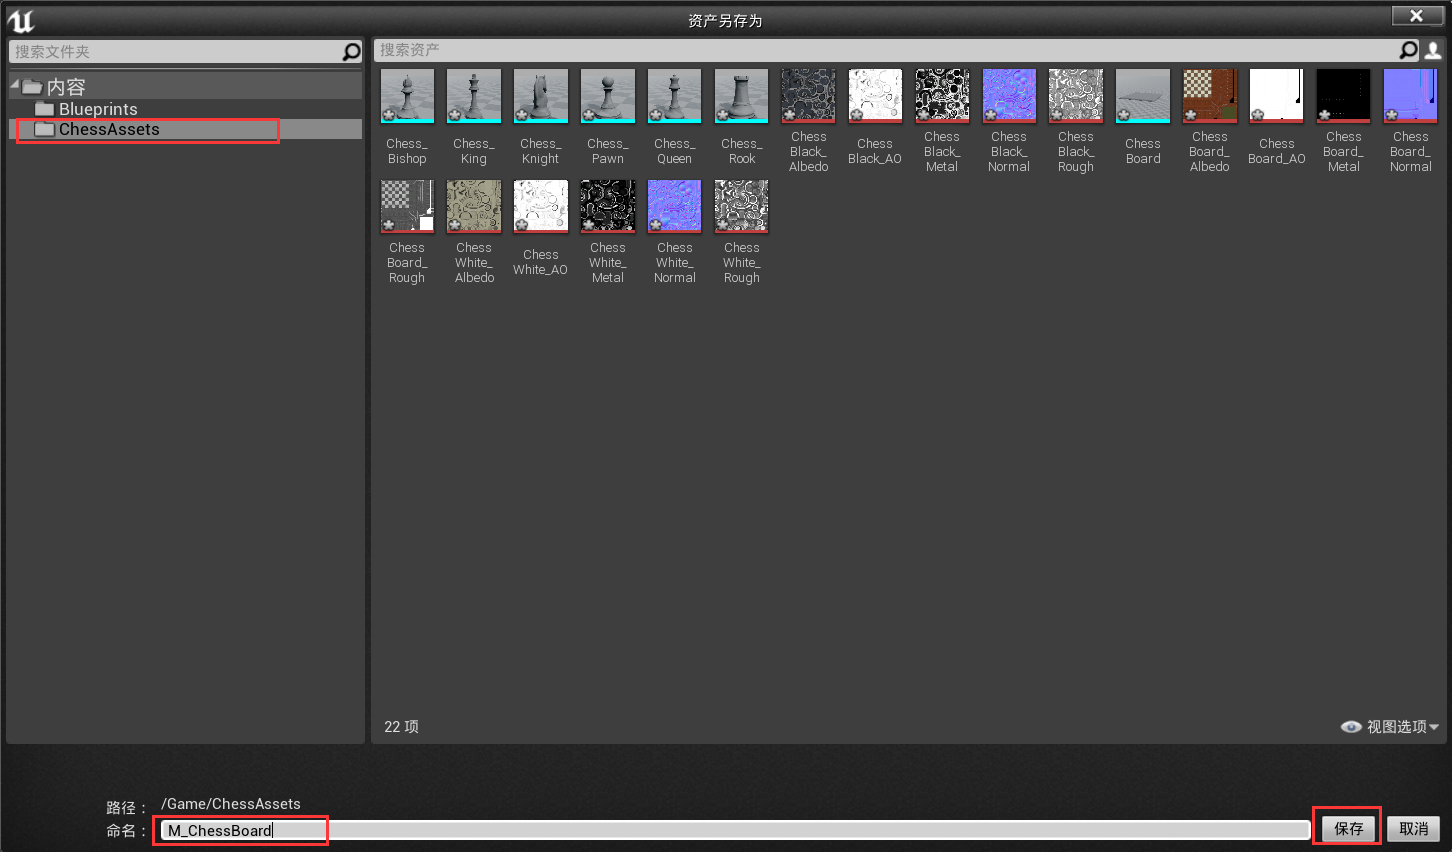Click the 取消 cancel button
The image size is (1452, 852).
(1413, 828)
